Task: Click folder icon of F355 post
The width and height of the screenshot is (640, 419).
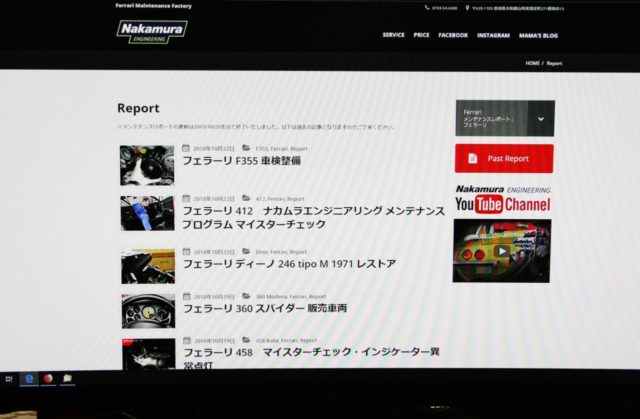Action: point(246,148)
